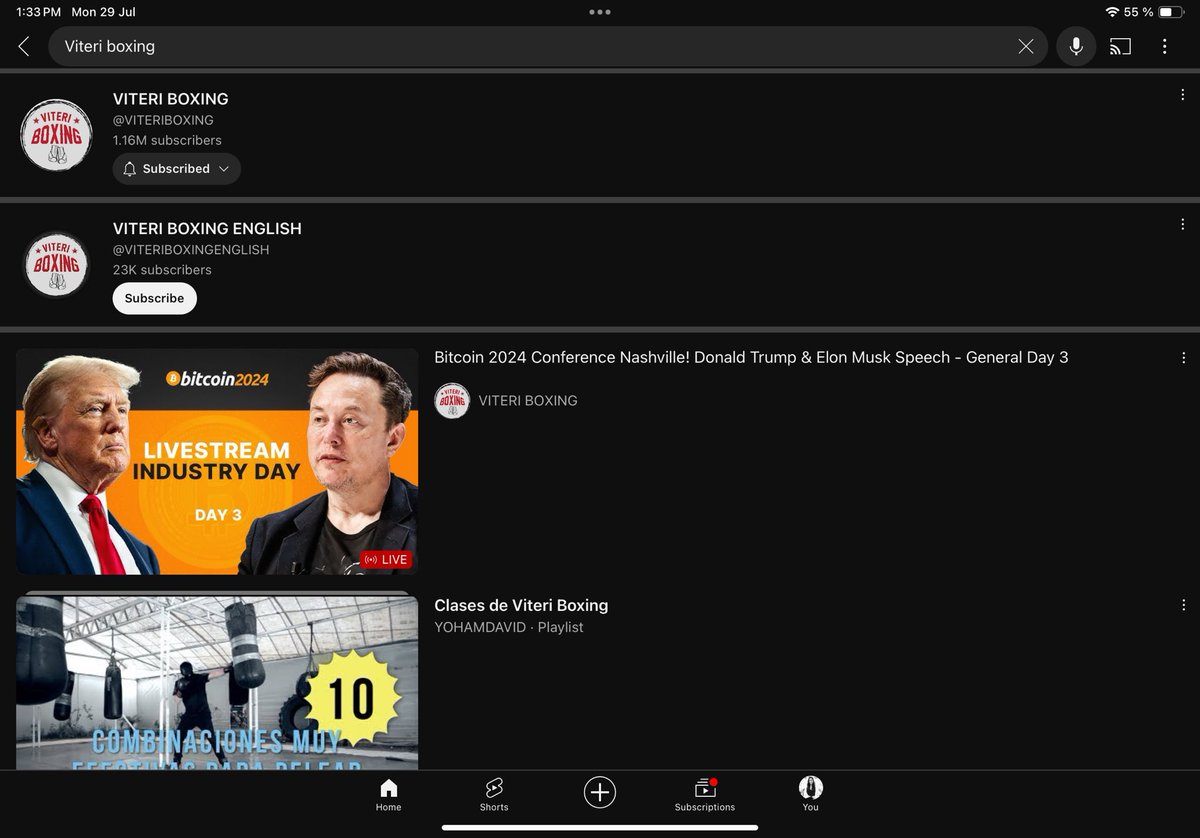Open the boxing combinations playlist thumbnail
The image size is (1200, 838).
click(x=217, y=682)
